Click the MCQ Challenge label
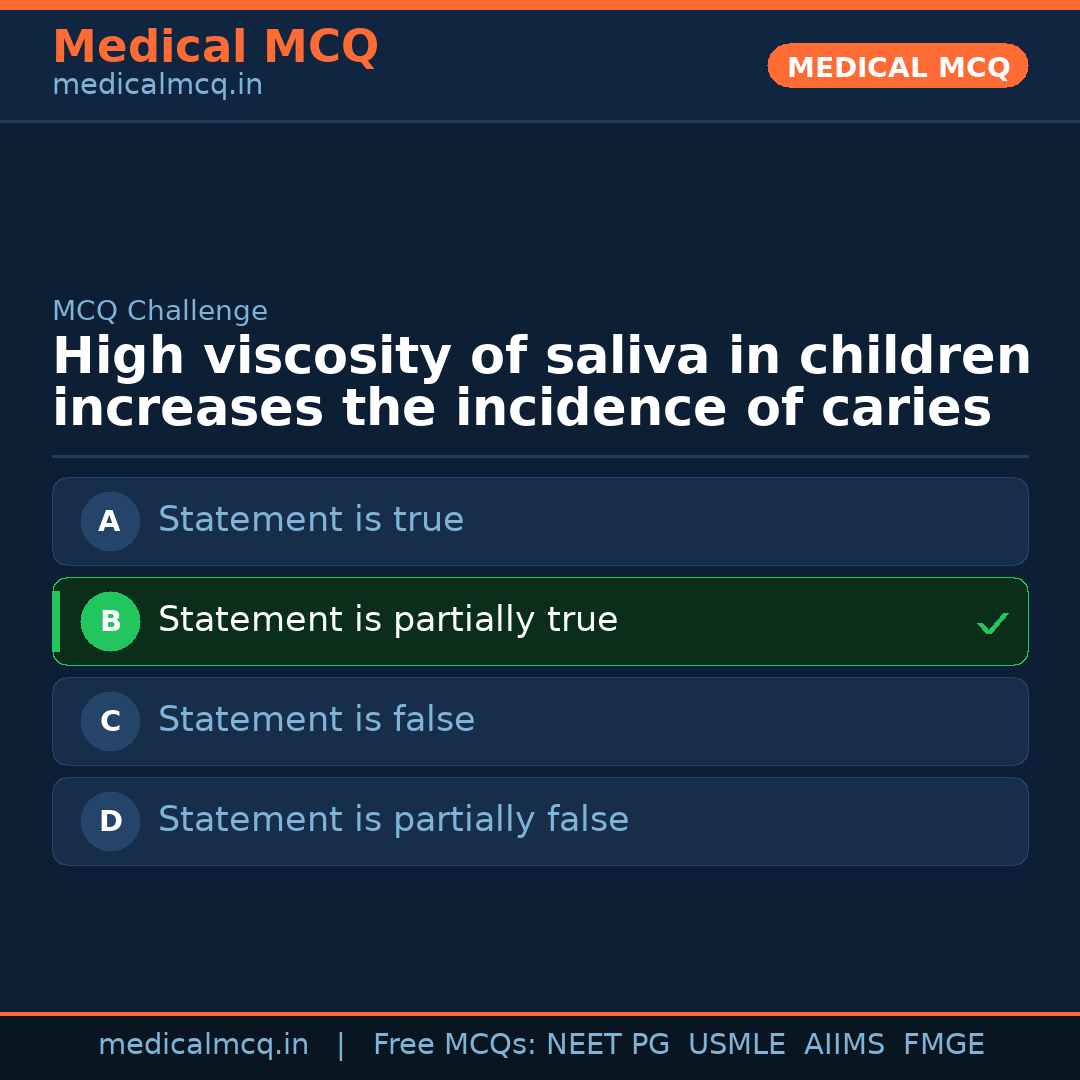1080x1080 pixels. (x=160, y=311)
